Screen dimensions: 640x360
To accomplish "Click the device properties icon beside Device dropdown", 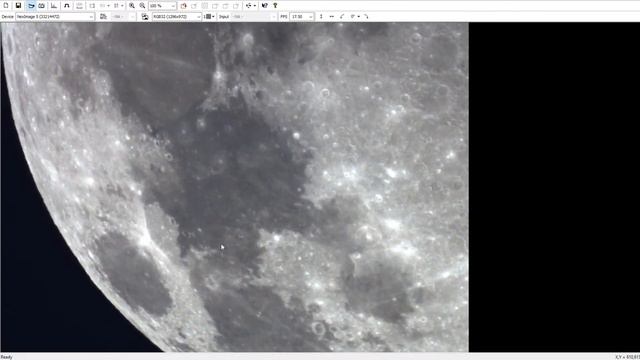I will (103, 17).
